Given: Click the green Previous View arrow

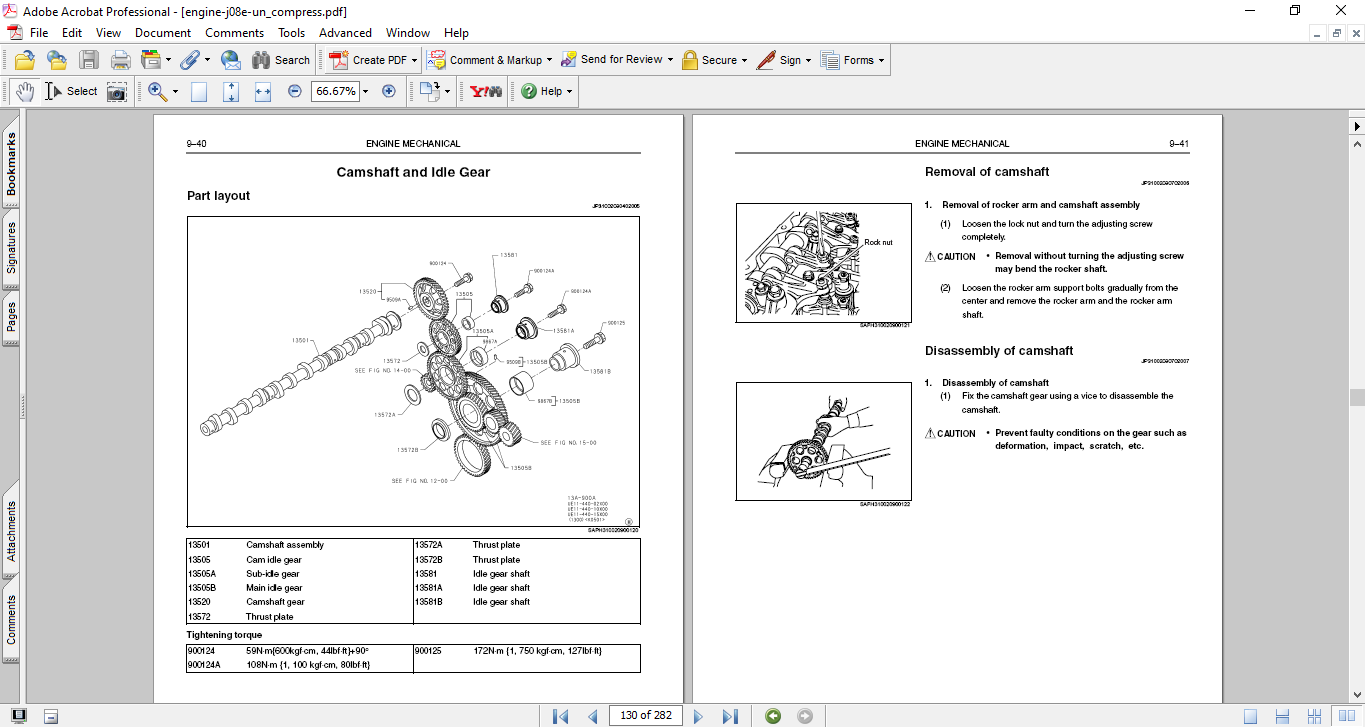Looking at the screenshot, I should pos(772,715).
